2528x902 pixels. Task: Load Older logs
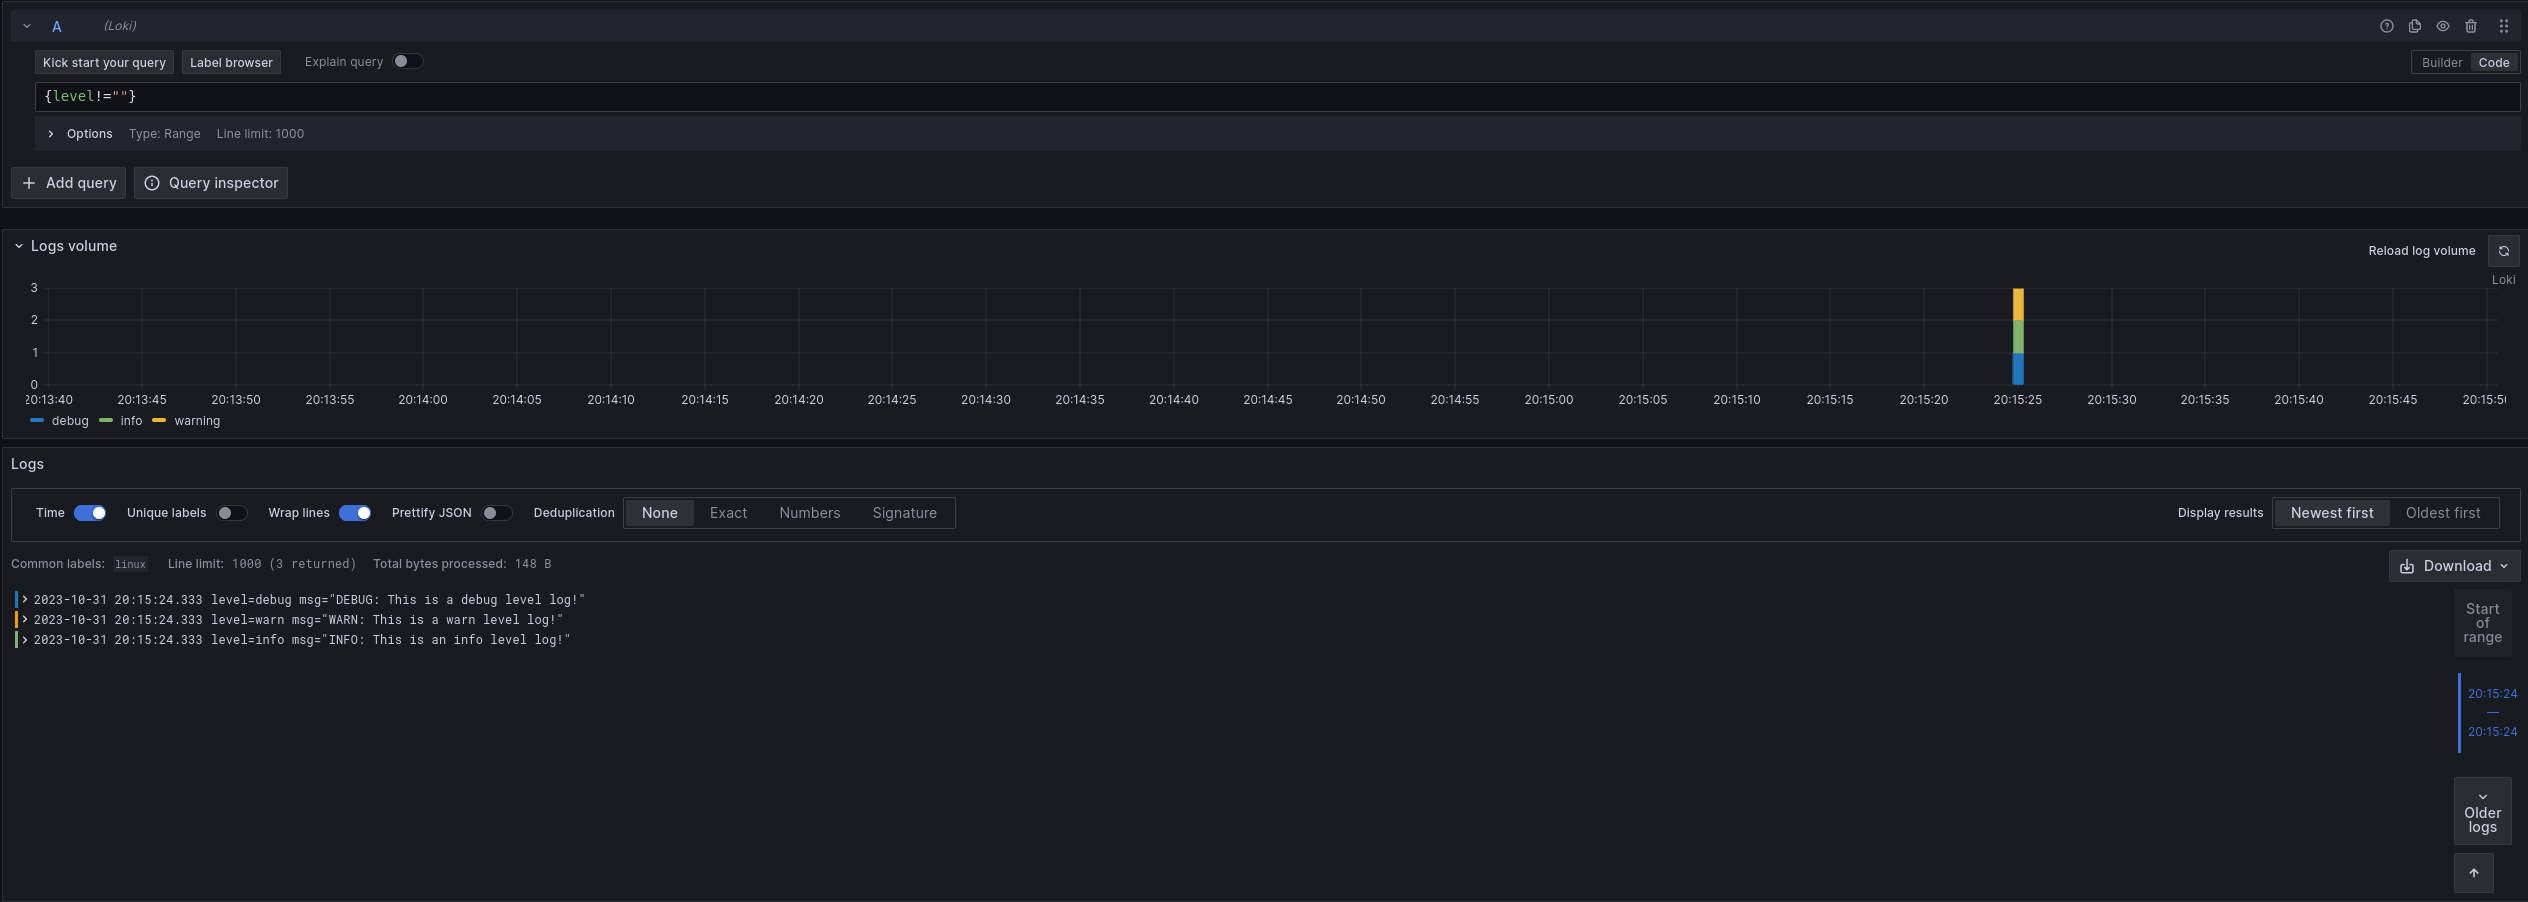(x=2481, y=811)
